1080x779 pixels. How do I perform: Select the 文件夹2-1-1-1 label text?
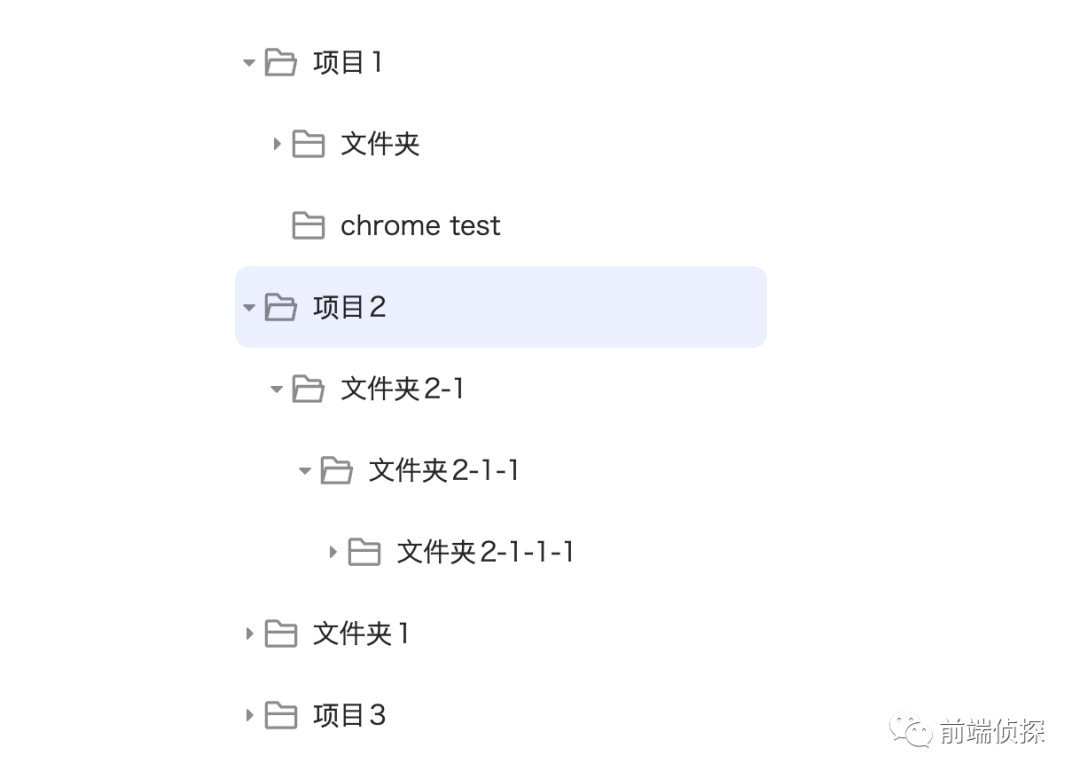coord(486,552)
